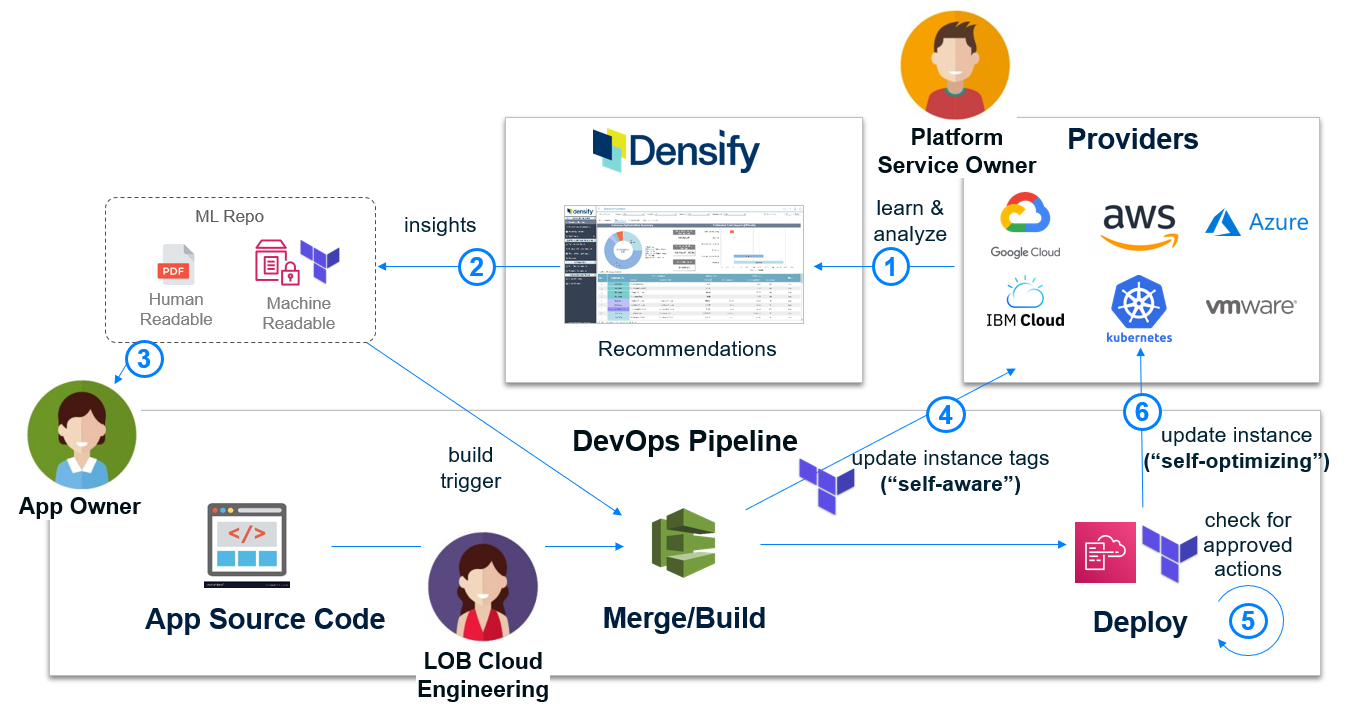
Task: Select the App Owner avatar
Action: tap(82, 435)
